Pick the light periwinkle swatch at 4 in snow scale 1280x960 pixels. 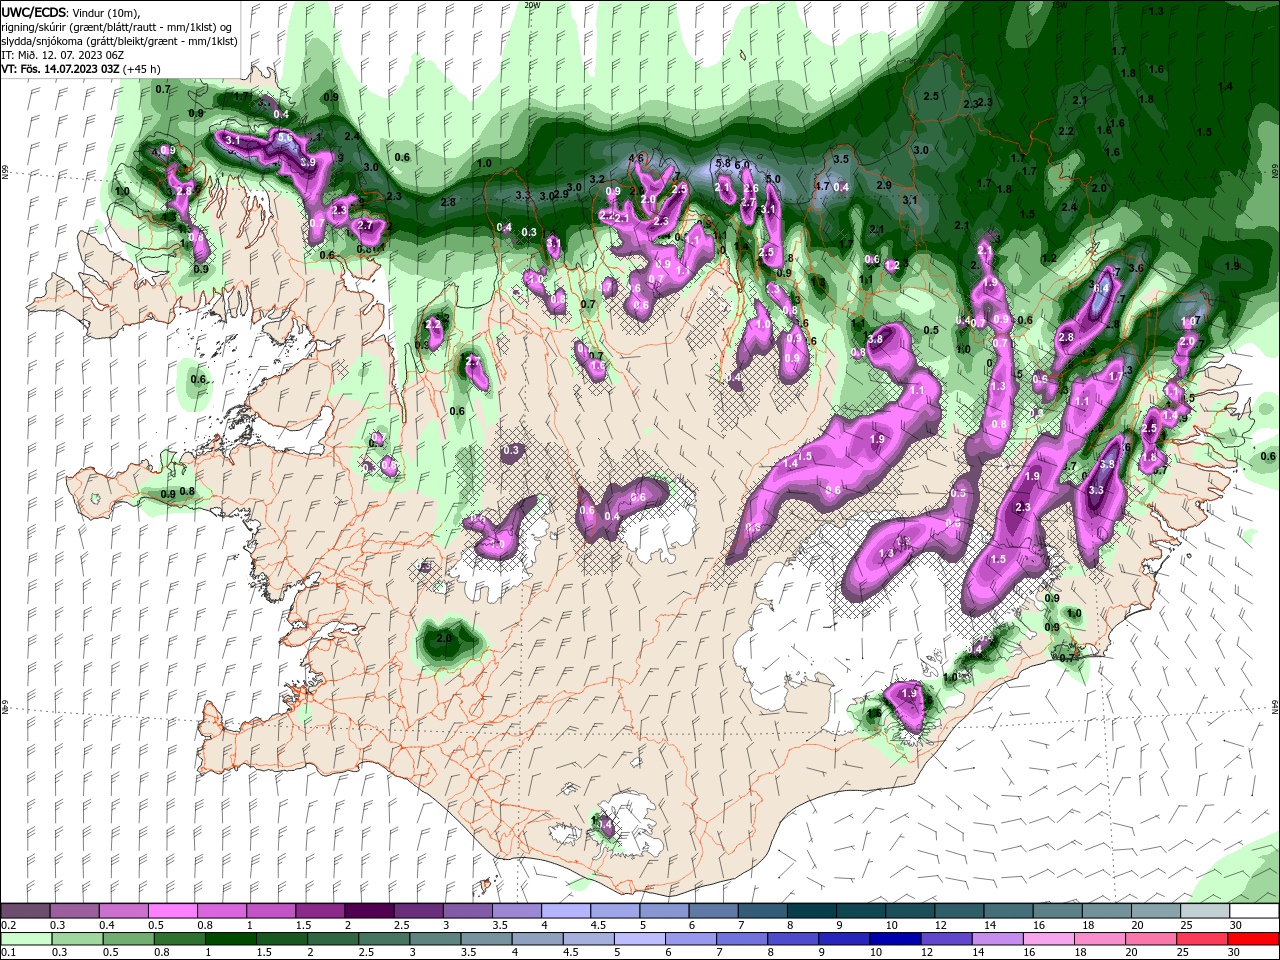tap(566, 911)
